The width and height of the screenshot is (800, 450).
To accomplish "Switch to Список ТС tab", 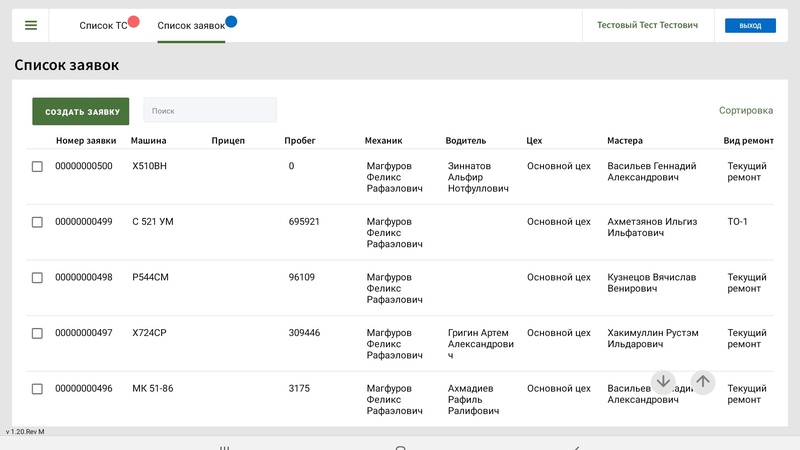I will coord(103,25).
